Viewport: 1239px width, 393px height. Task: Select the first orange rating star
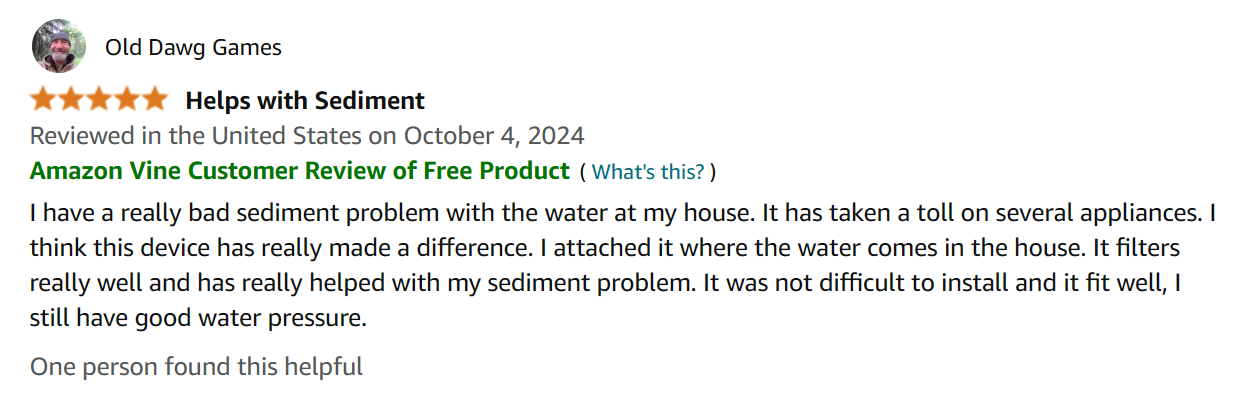[x=44, y=99]
